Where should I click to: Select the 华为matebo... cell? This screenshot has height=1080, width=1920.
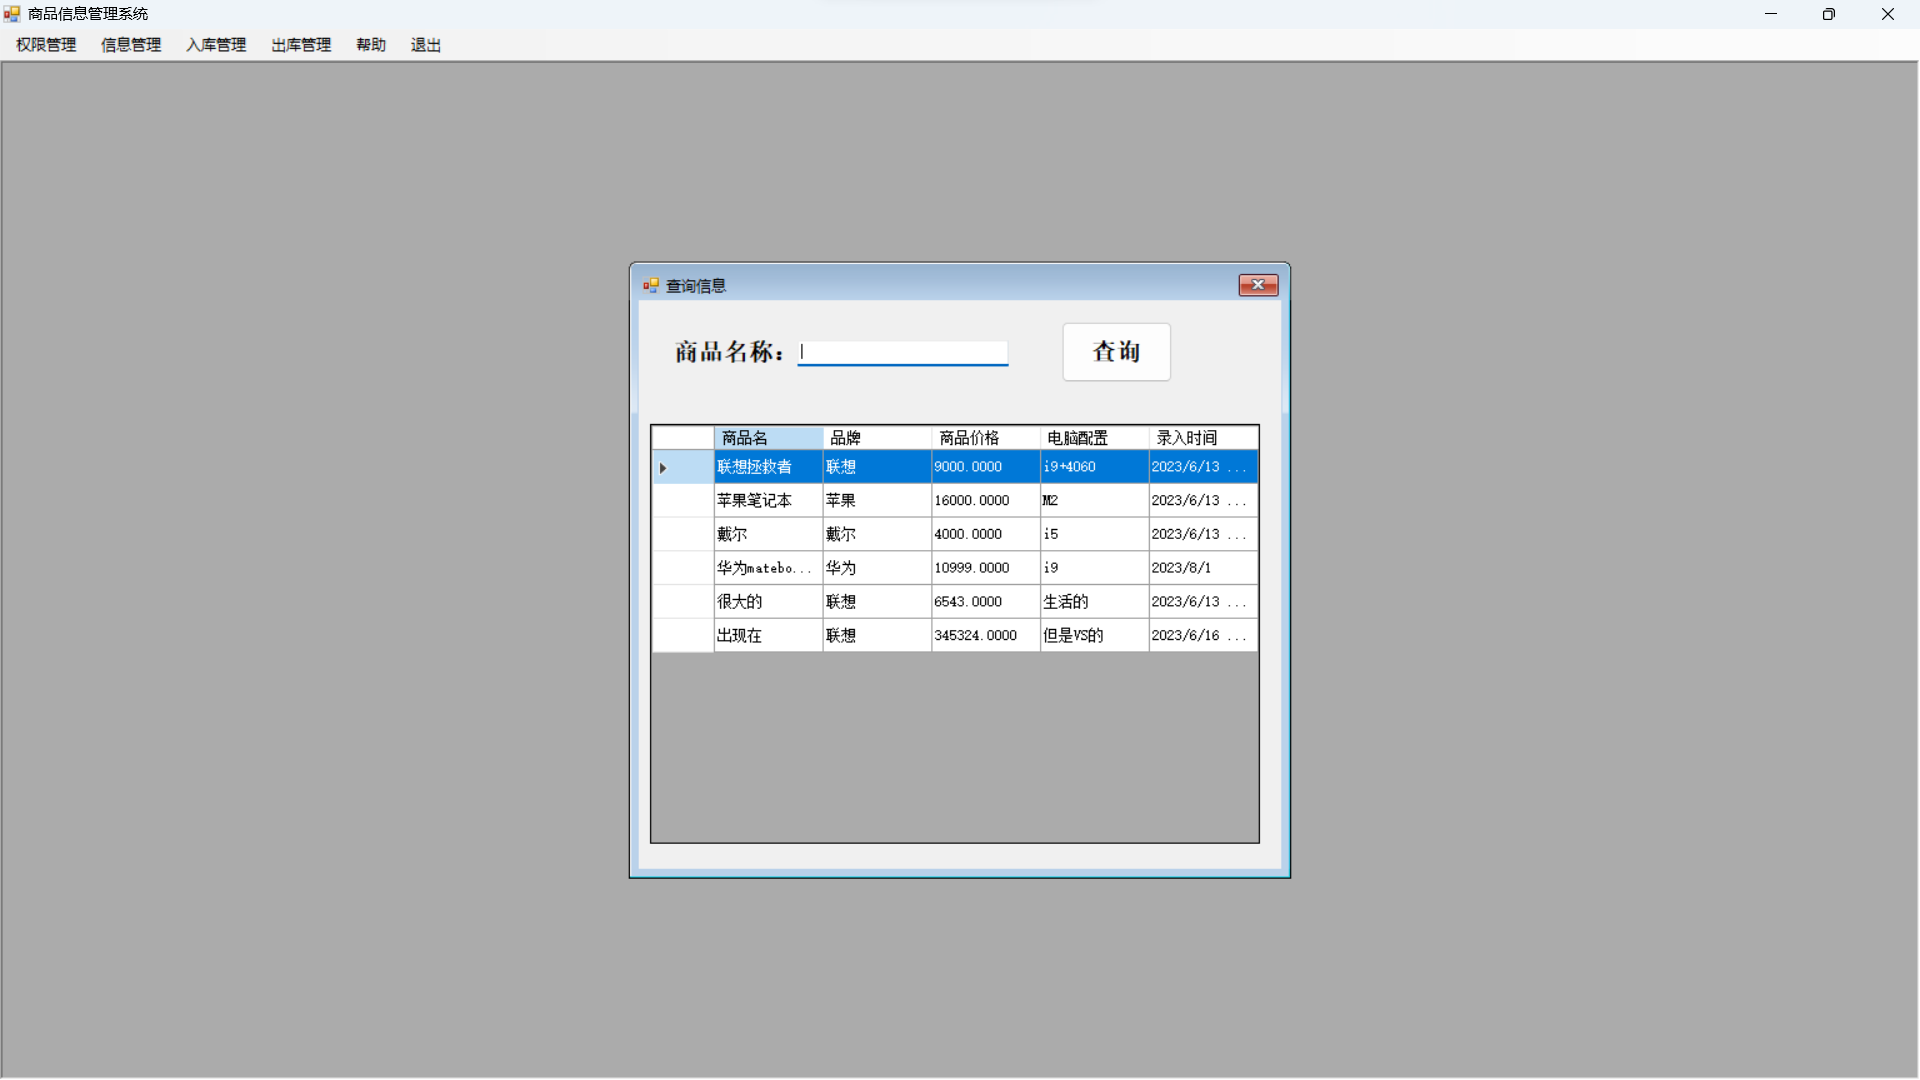click(768, 568)
